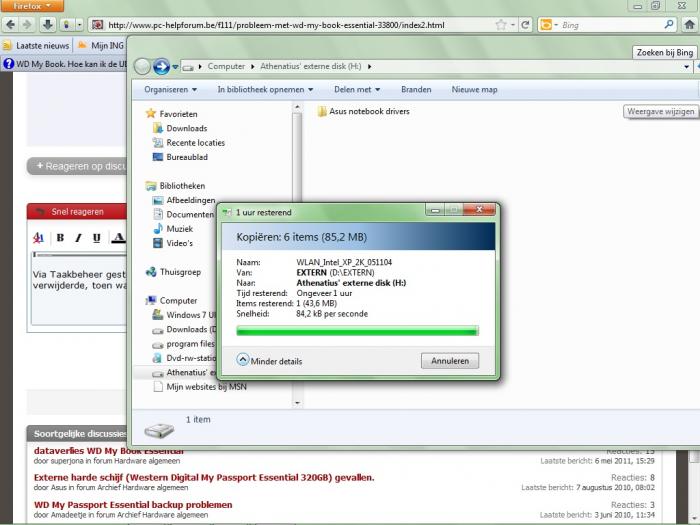
Task: Open dataverlies WD My Book Essential thread
Action: pos(108,450)
